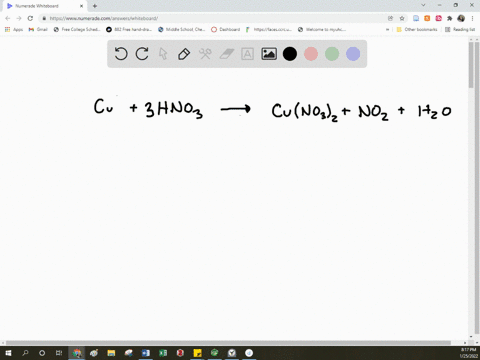Select the pointer cursor tool
Image resolution: width=480 pixels, height=360 pixels.
coord(163,54)
